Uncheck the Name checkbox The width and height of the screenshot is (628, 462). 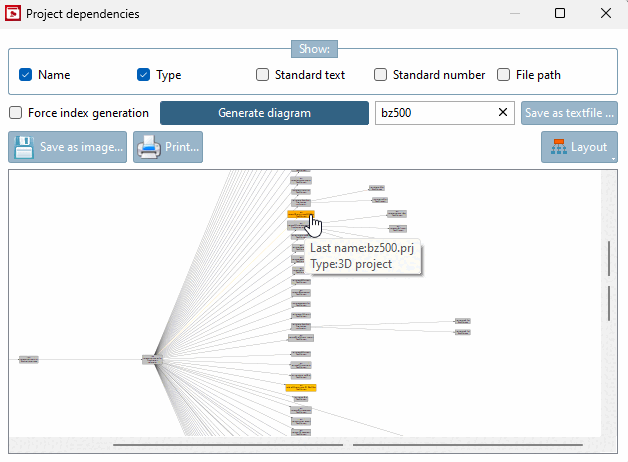tap(26, 75)
